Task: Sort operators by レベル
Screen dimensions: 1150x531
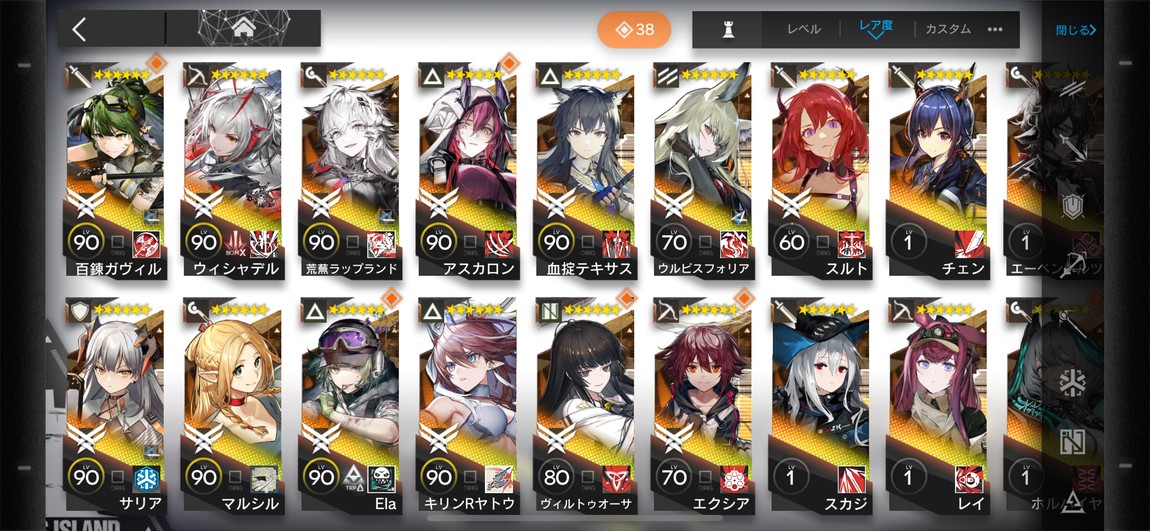Action: [x=804, y=29]
